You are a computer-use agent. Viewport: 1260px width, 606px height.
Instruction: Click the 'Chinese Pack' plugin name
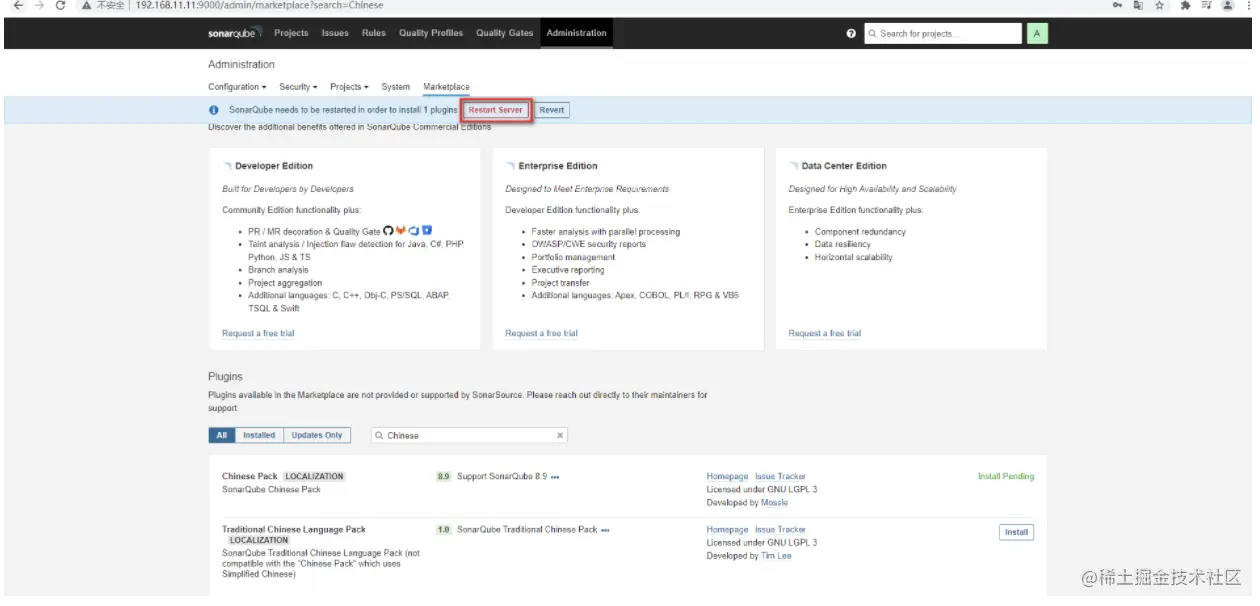[x=250, y=477]
